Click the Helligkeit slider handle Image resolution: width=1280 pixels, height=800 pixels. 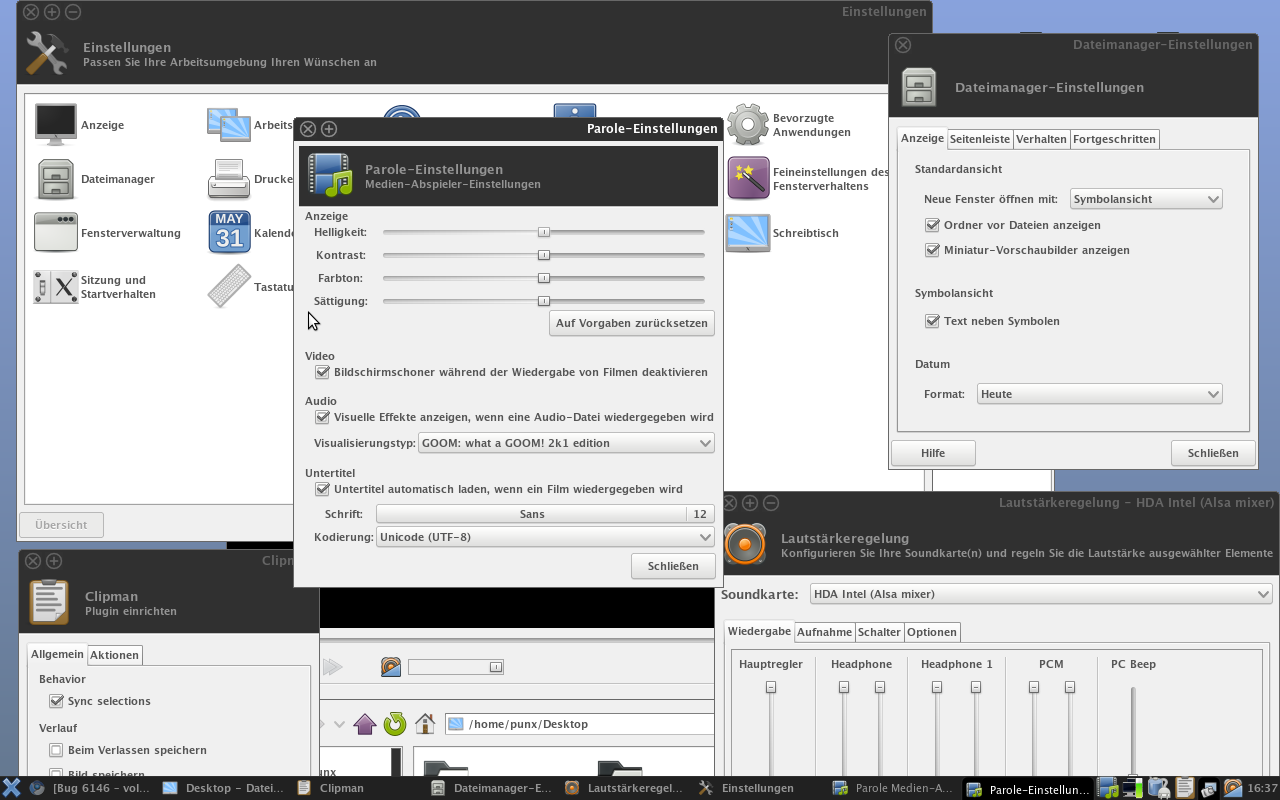click(x=544, y=232)
